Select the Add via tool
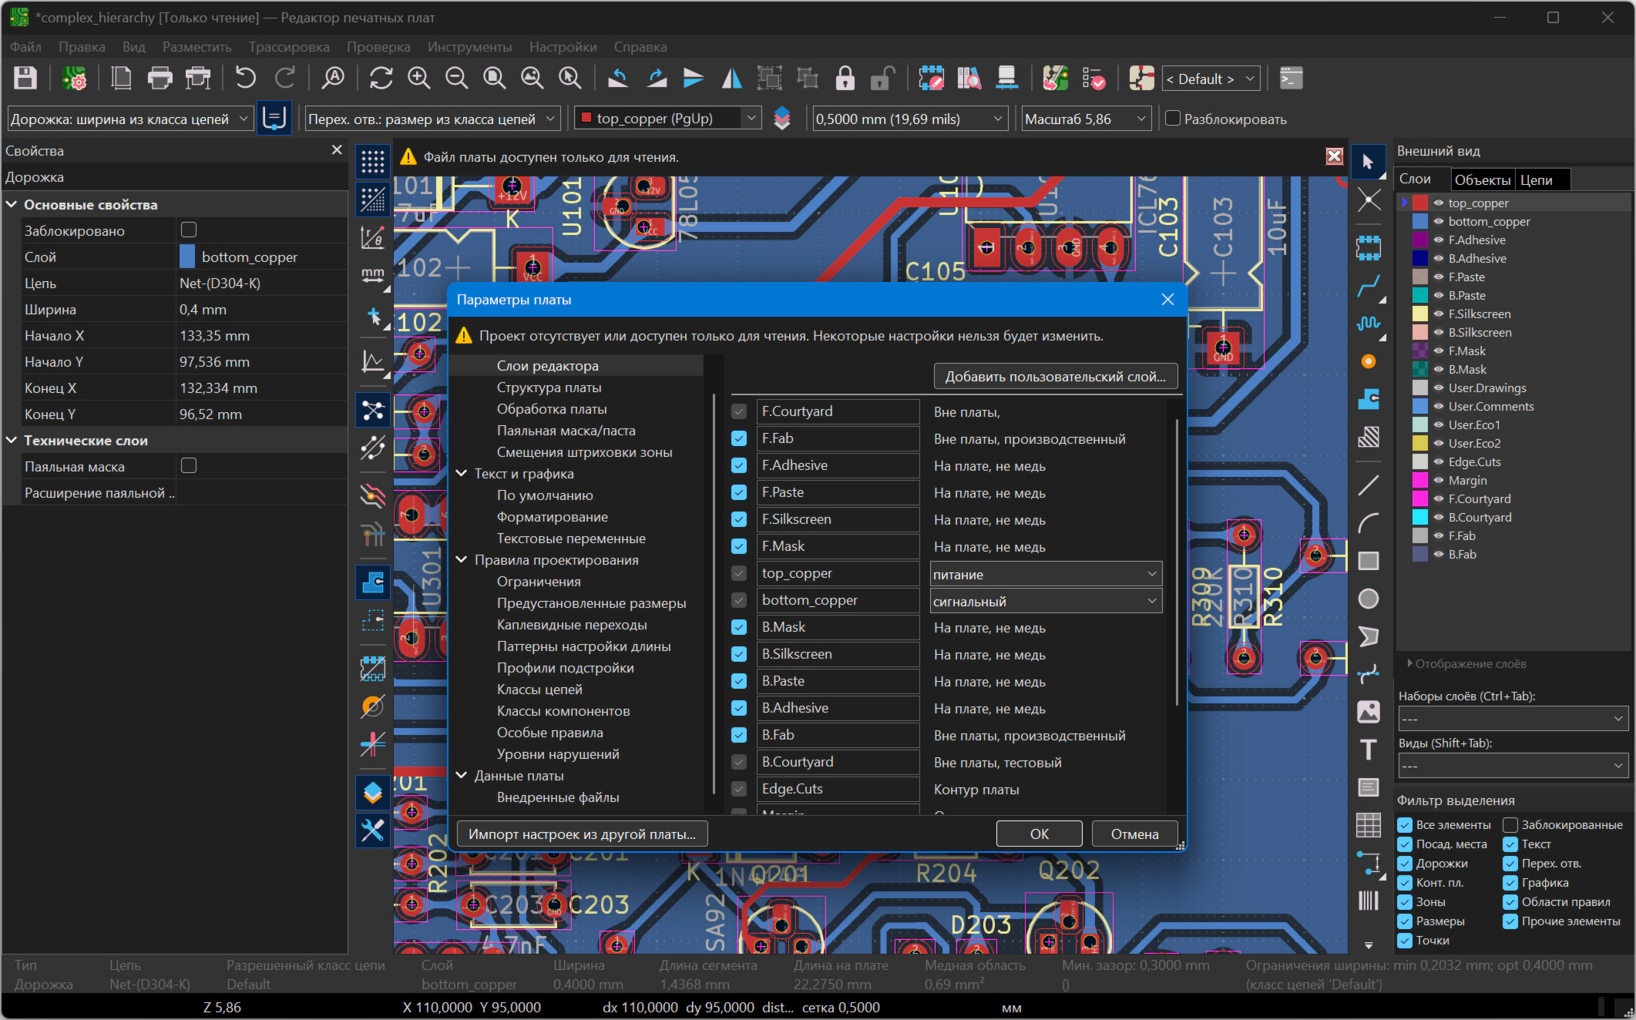This screenshot has width=1636, height=1020. (x=1368, y=361)
